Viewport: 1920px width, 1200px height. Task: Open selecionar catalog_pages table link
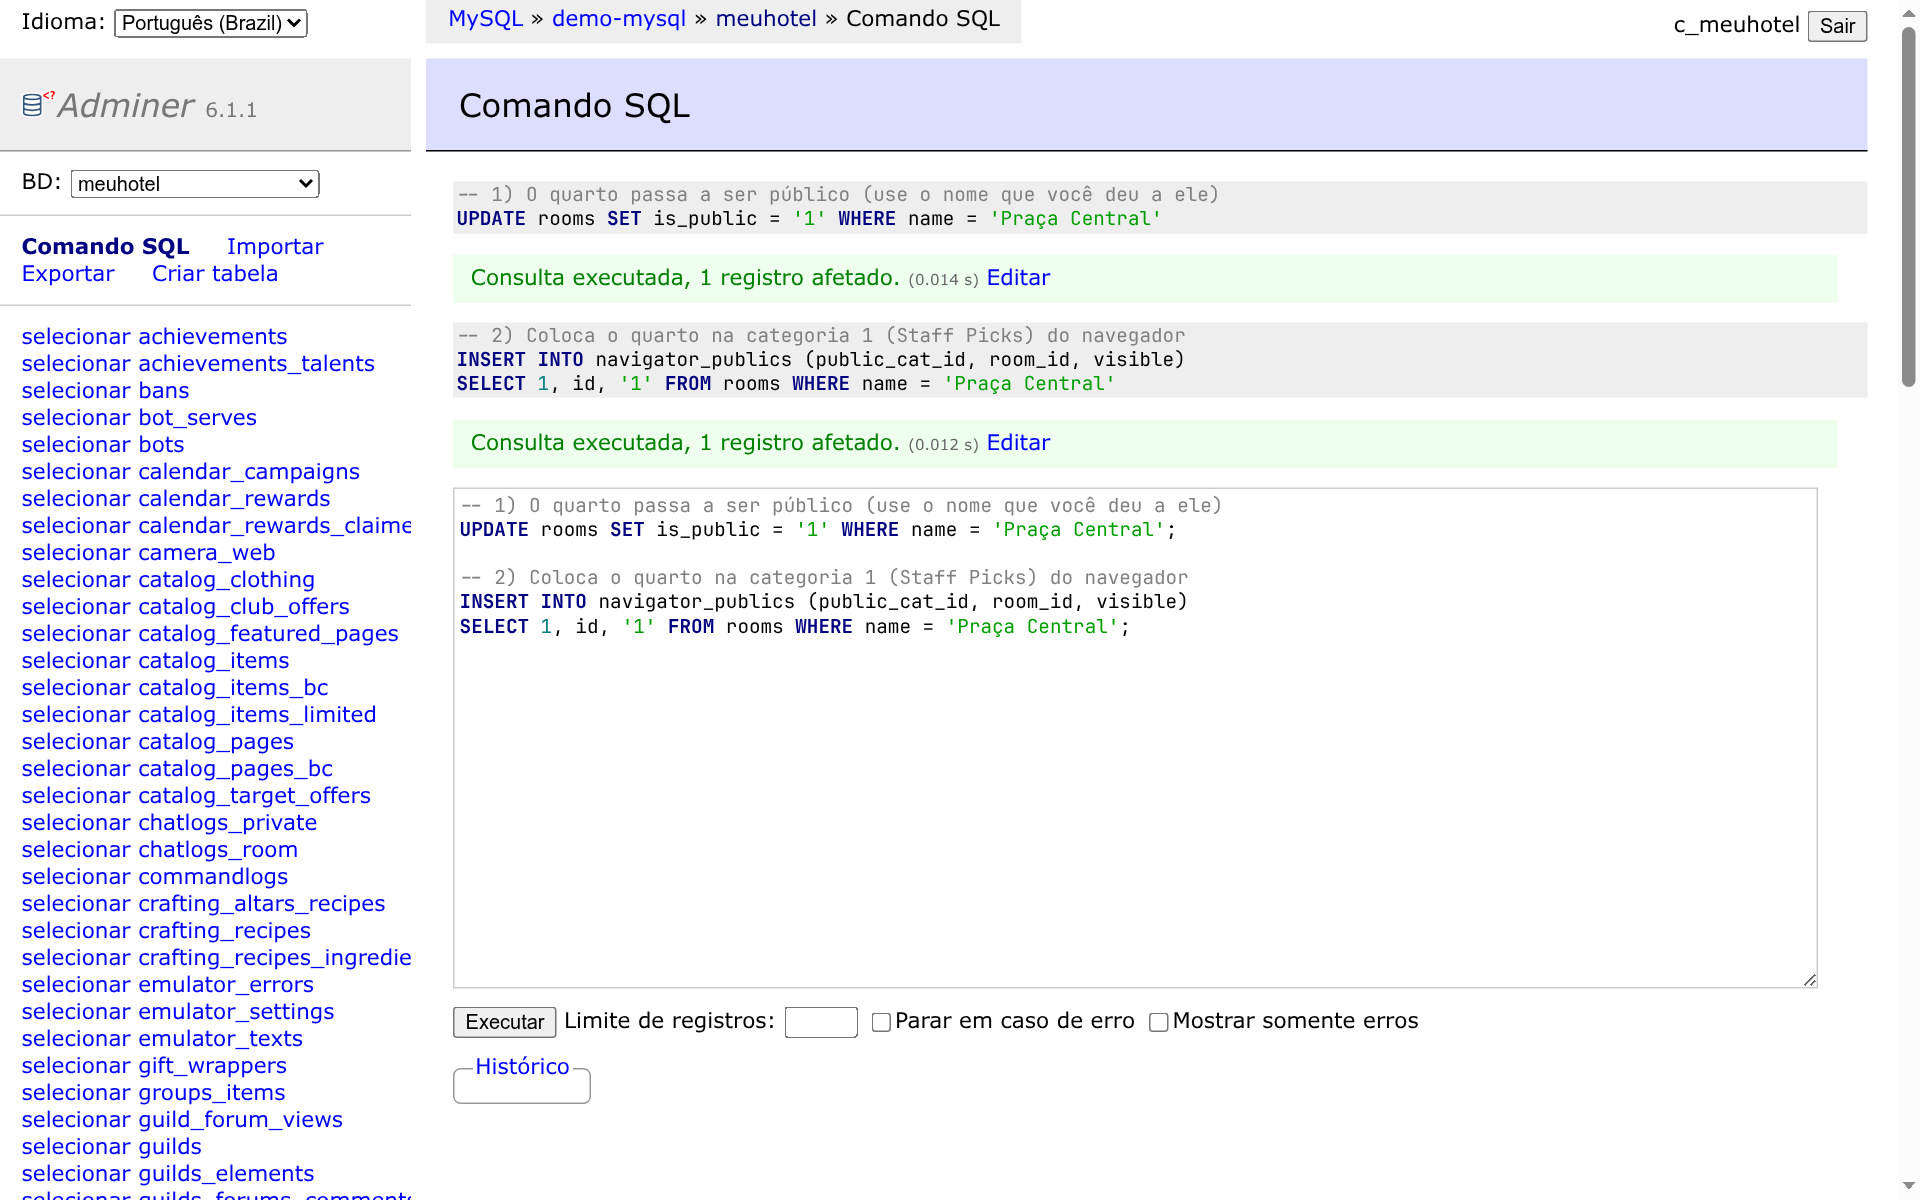point(158,742)
